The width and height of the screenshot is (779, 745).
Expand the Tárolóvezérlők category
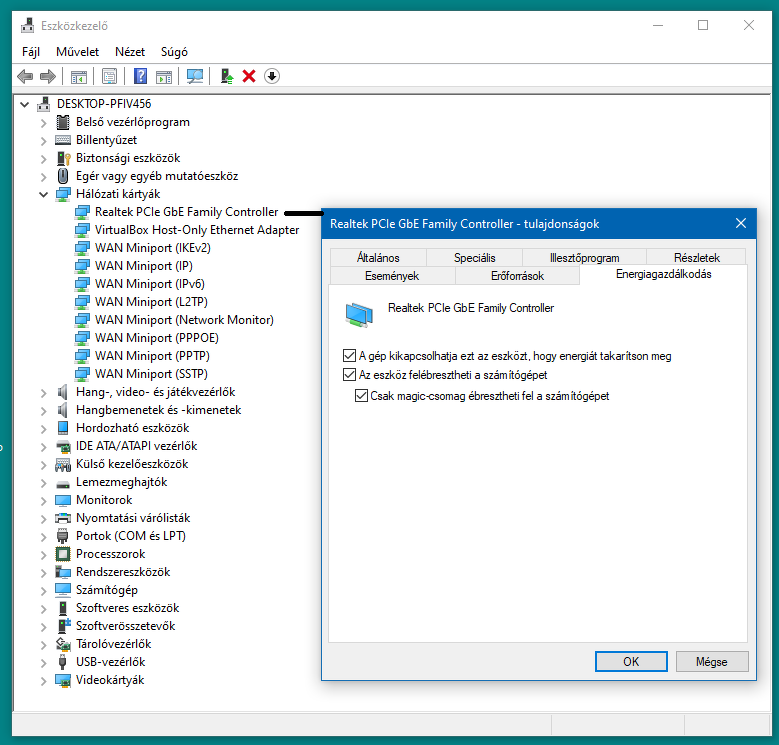click(x=43, y=645)
